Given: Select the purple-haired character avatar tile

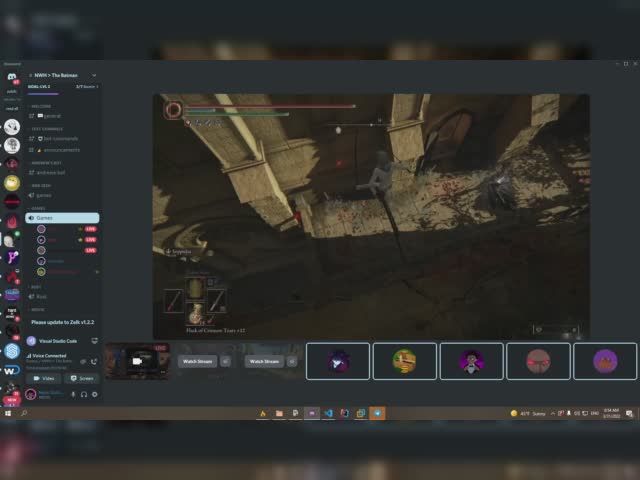Looking at the screenshot, I should 471,361.
